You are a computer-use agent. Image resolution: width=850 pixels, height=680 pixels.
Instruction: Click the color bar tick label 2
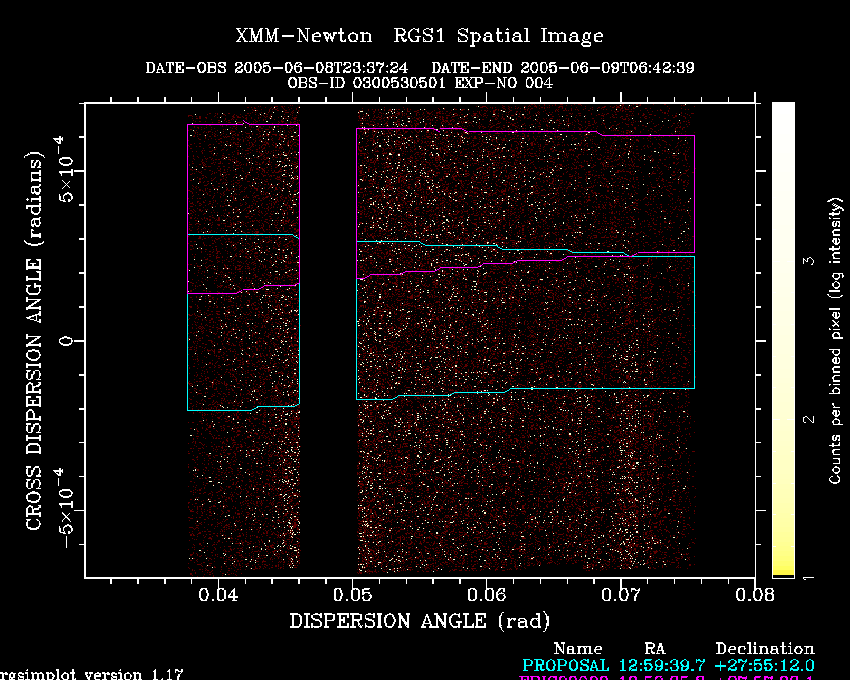coord(809,419)
